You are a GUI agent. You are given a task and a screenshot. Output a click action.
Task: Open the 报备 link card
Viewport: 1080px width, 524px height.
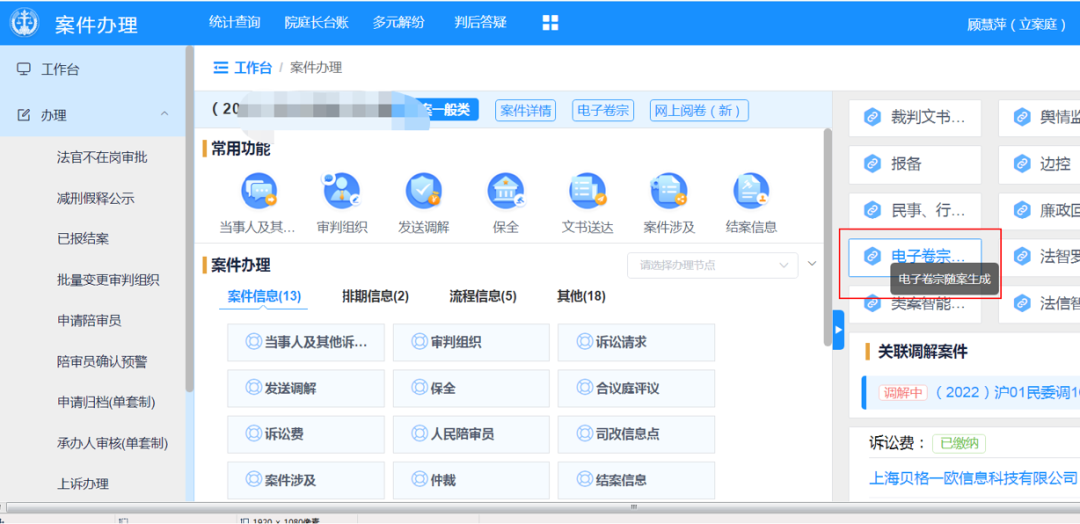click(x=915, y=164)
